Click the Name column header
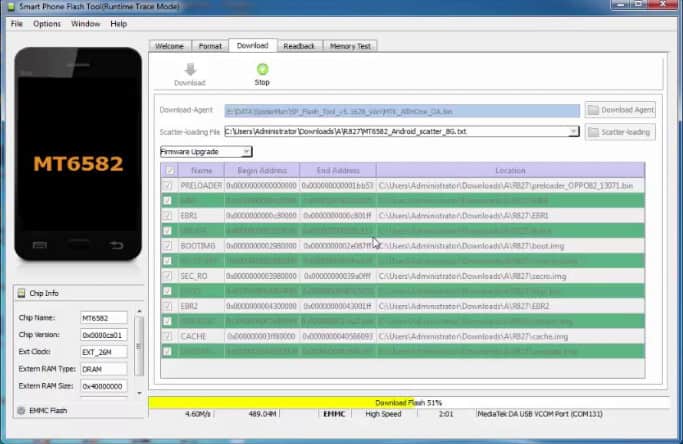 tap(202, 171)
